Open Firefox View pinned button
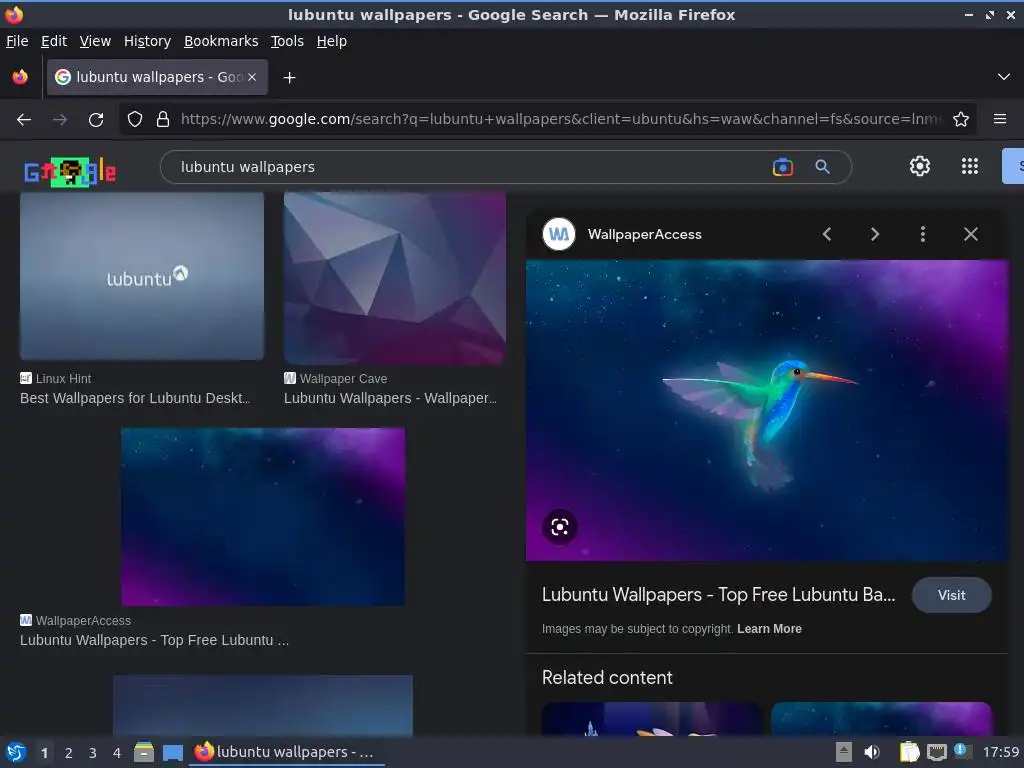Viewport: 1024px width, 768px height. [20, 77]
